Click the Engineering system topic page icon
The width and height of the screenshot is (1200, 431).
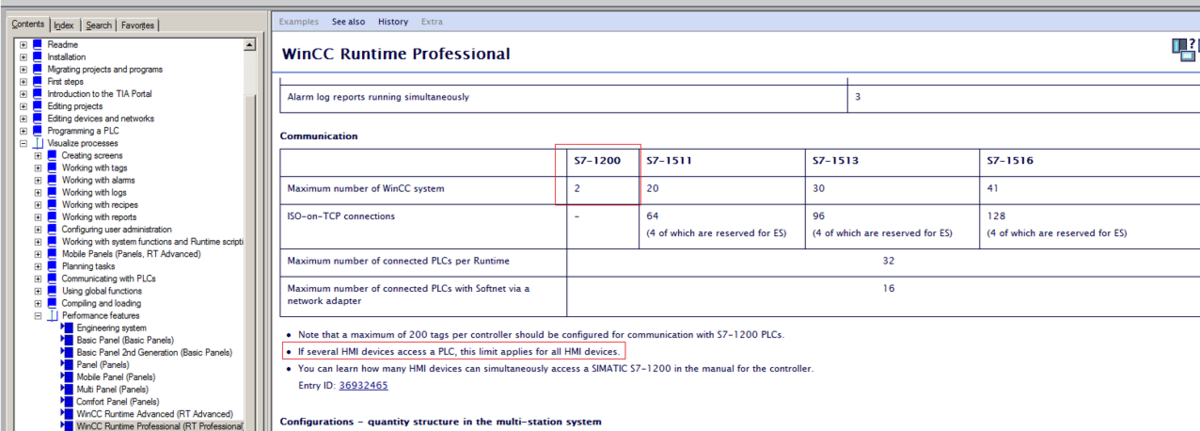[66, 327]
